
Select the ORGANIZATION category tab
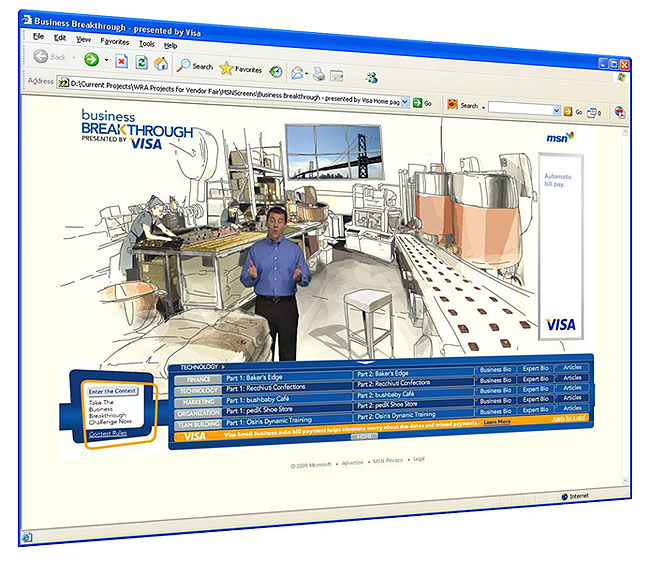pyautogui.click(x=199, y=413)
